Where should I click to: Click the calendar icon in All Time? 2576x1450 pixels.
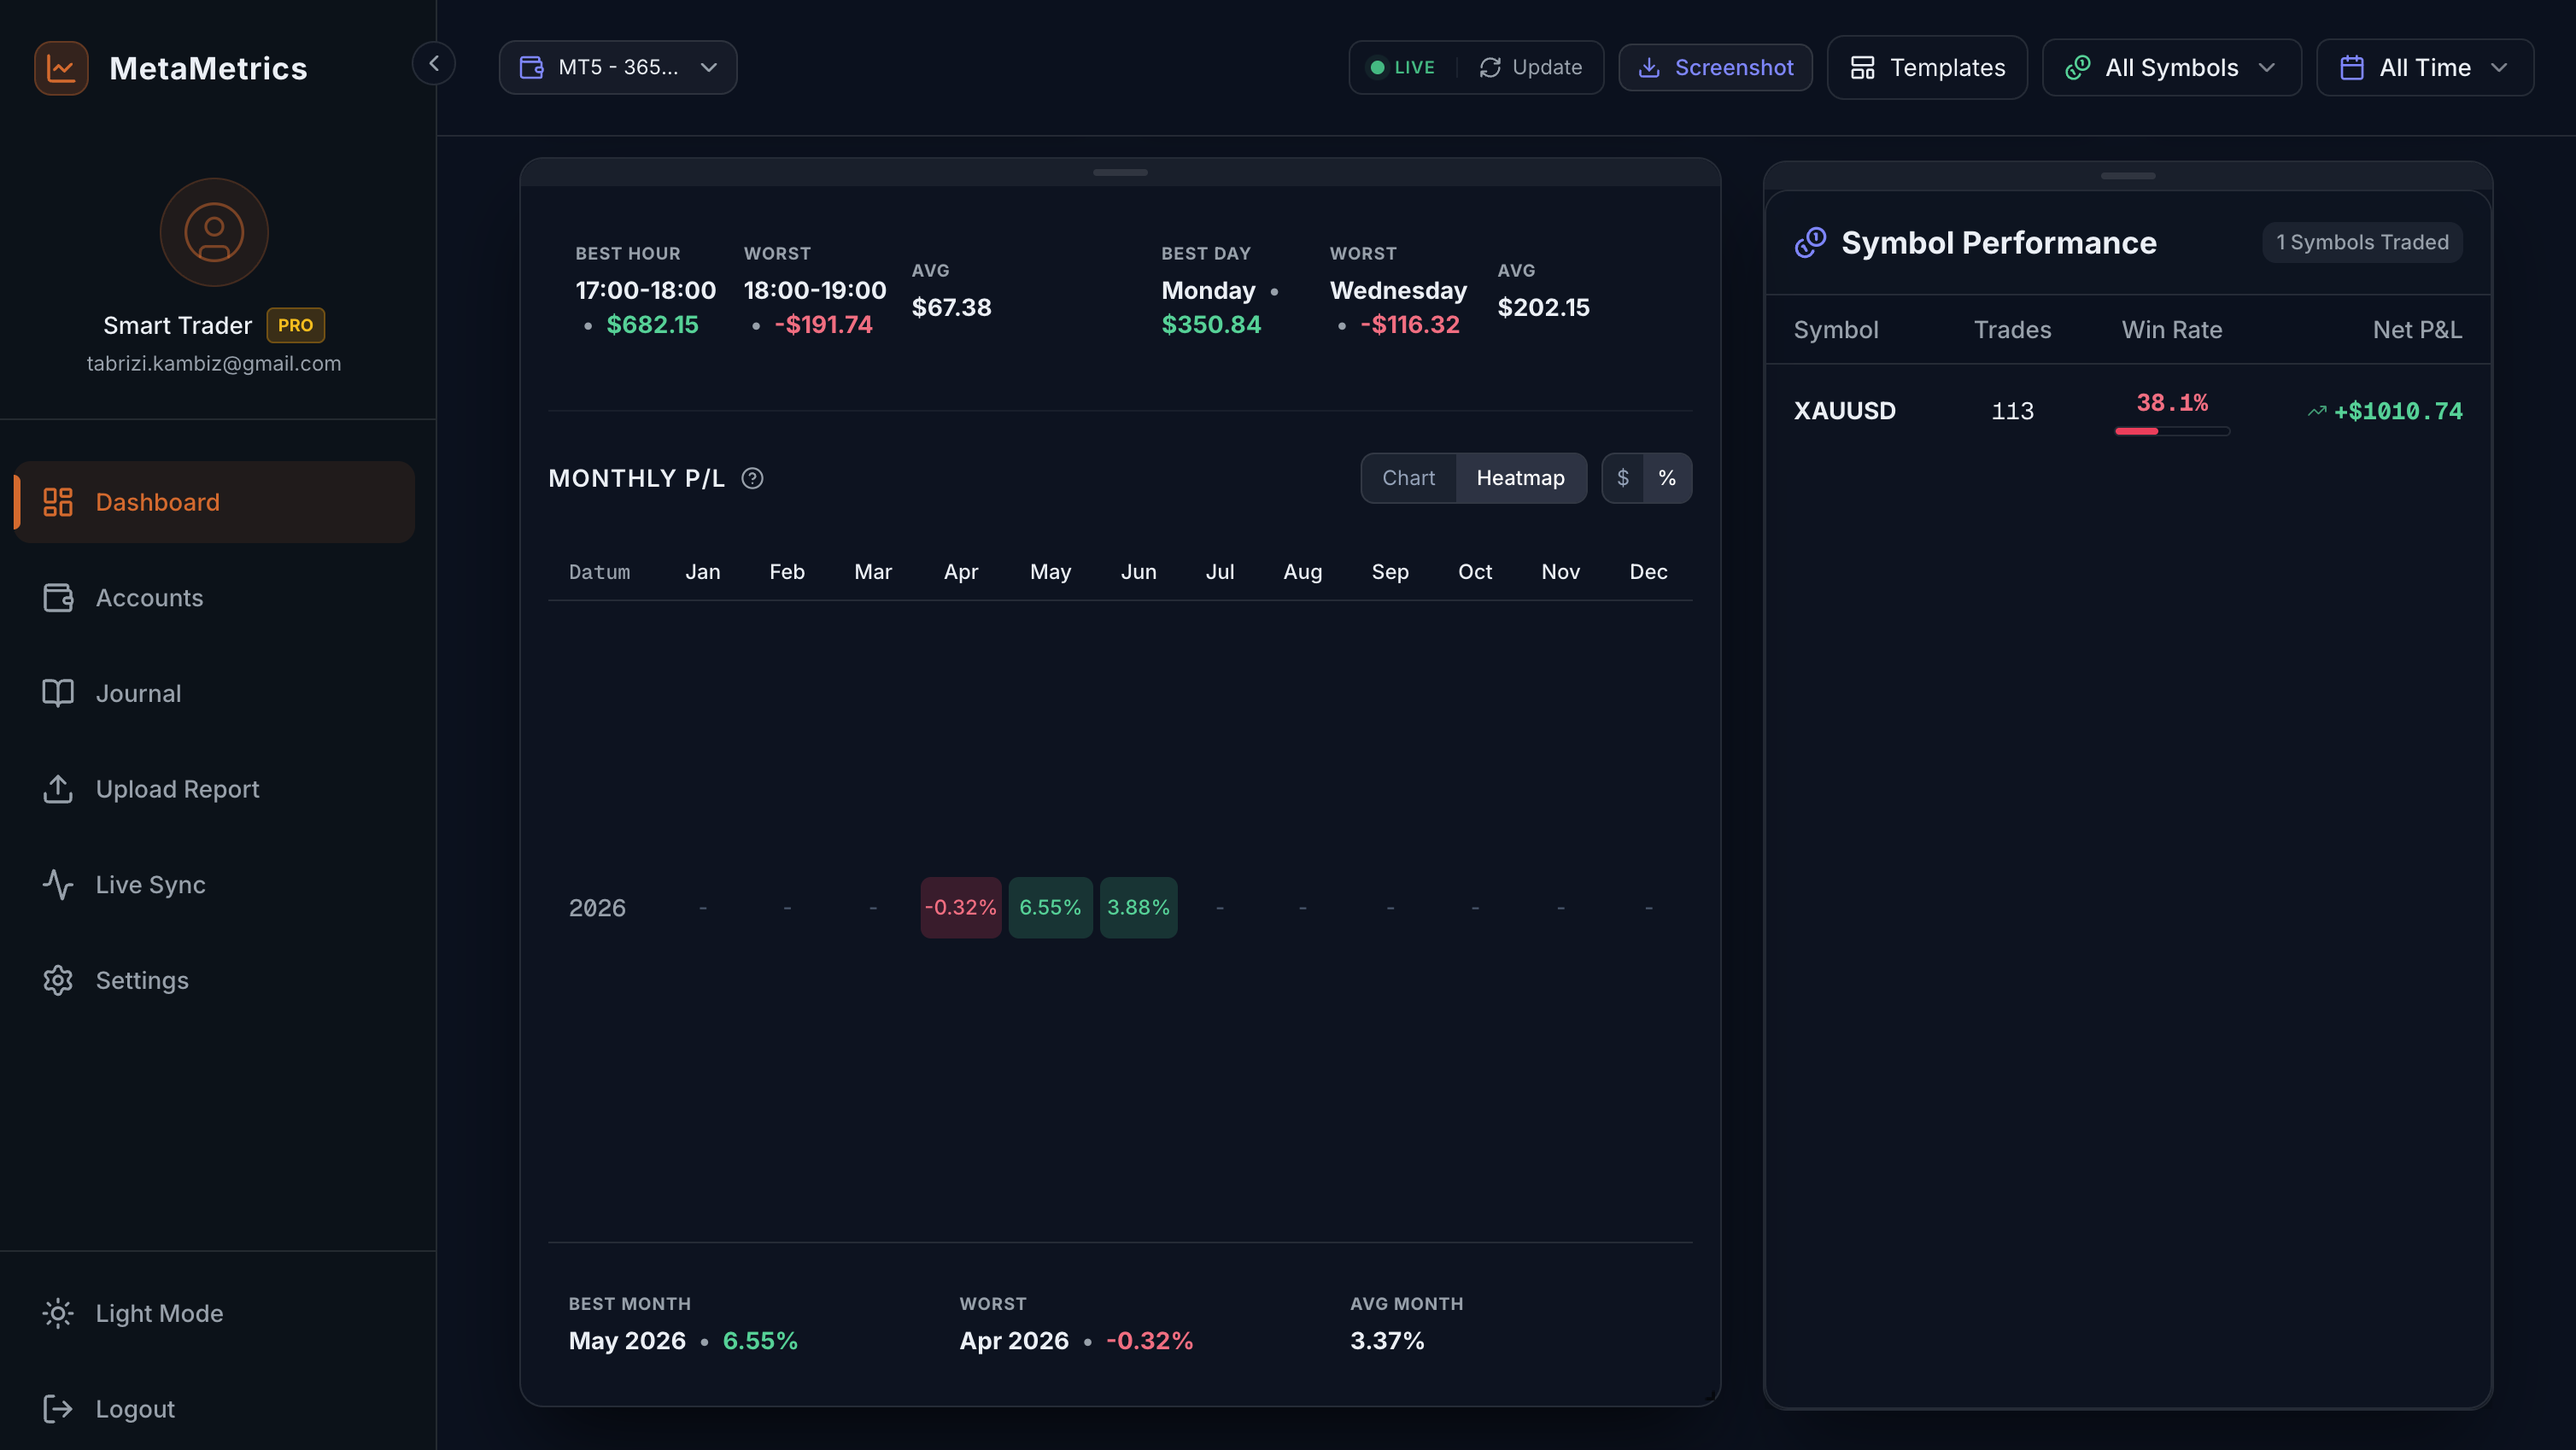[2352, 67]
